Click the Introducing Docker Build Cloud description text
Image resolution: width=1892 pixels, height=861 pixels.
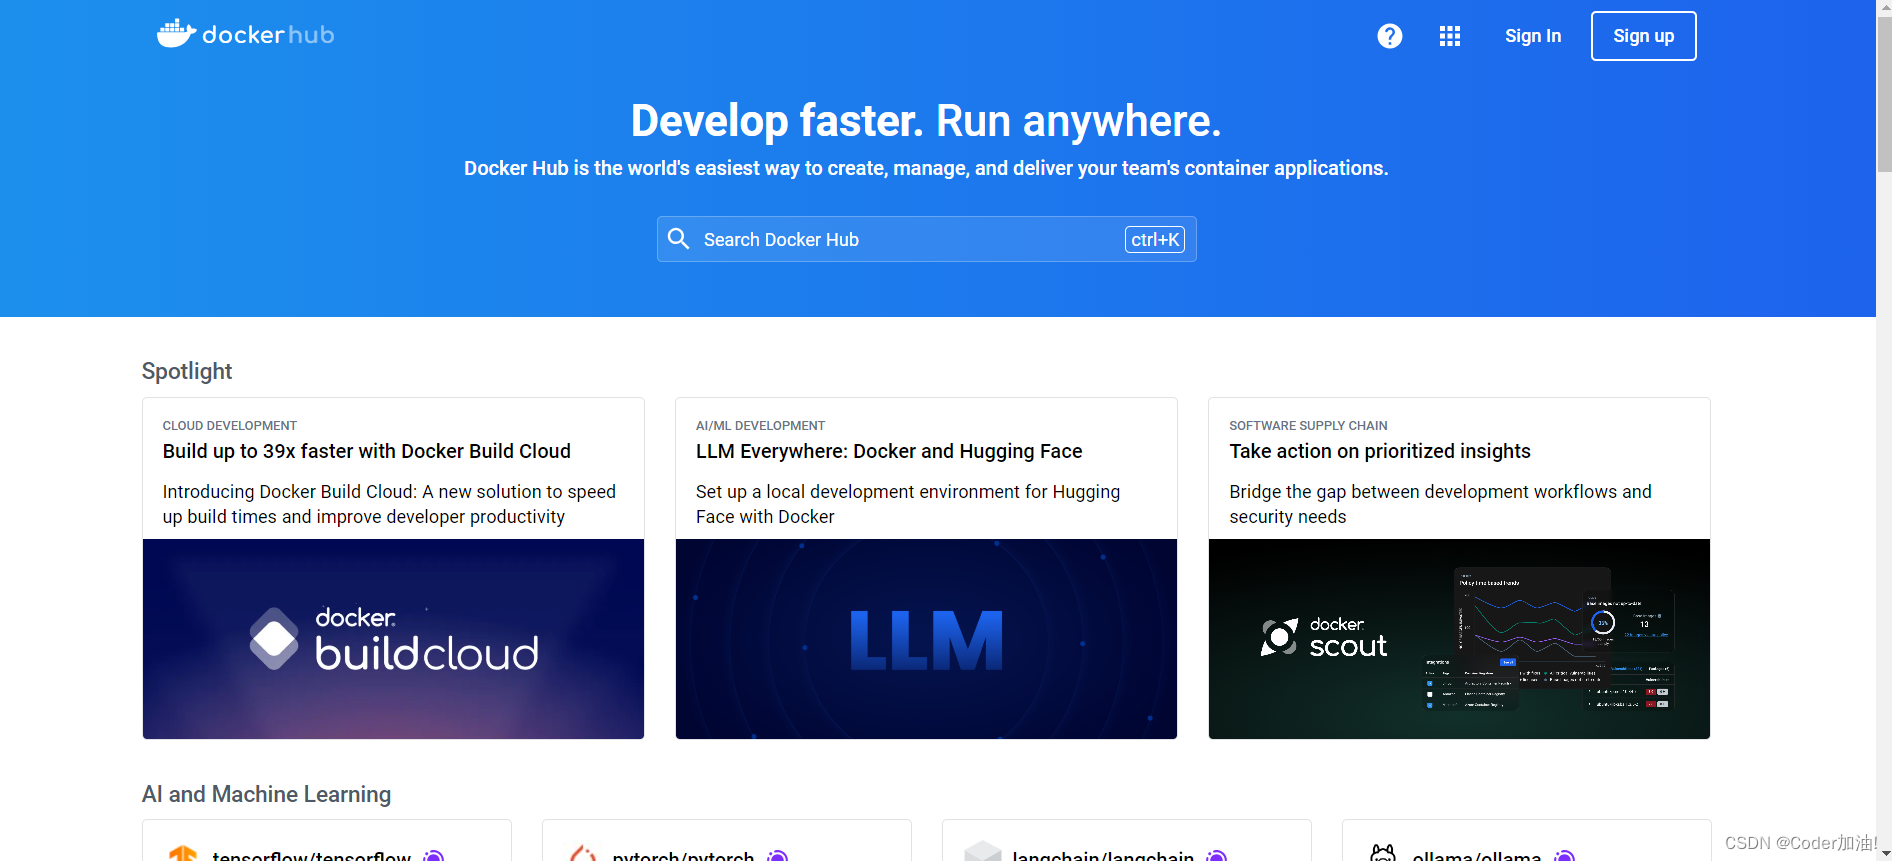[x=389, y=504]
